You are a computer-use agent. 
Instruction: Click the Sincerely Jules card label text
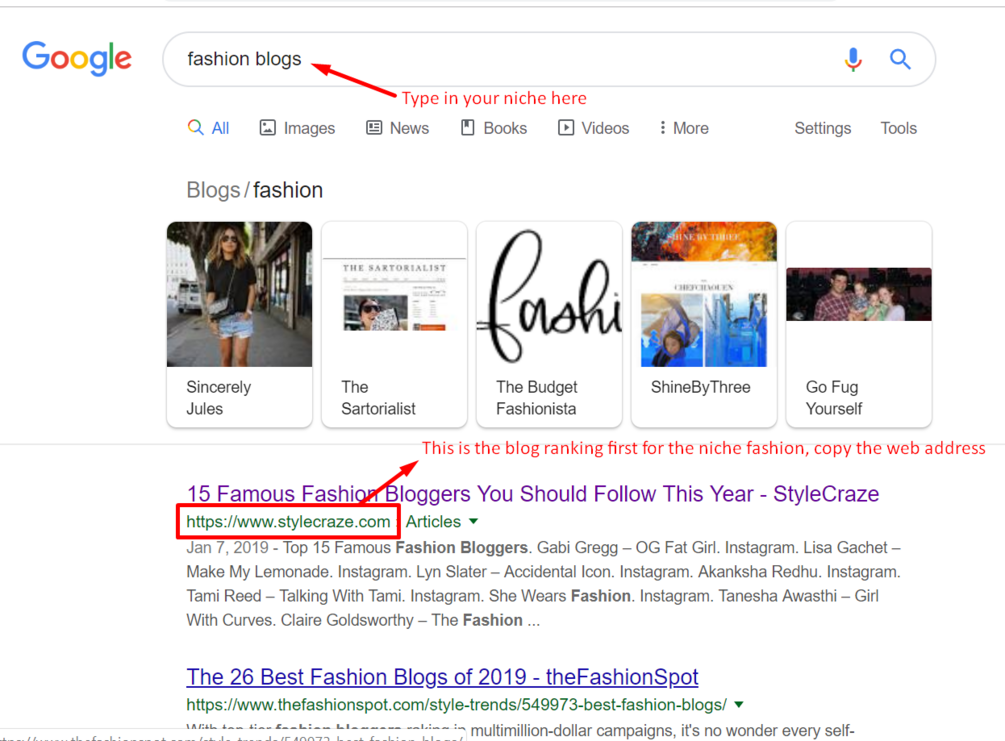click(x=219, y=398)
